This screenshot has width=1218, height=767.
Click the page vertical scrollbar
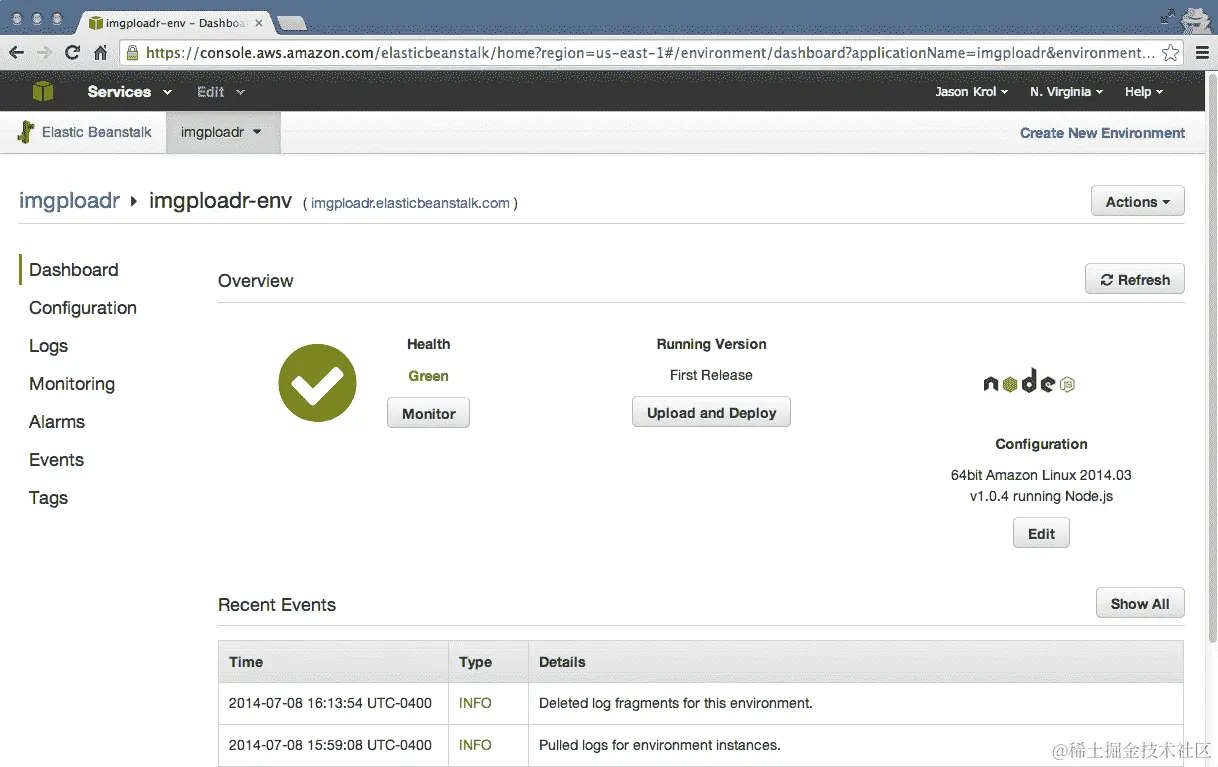1212,360
